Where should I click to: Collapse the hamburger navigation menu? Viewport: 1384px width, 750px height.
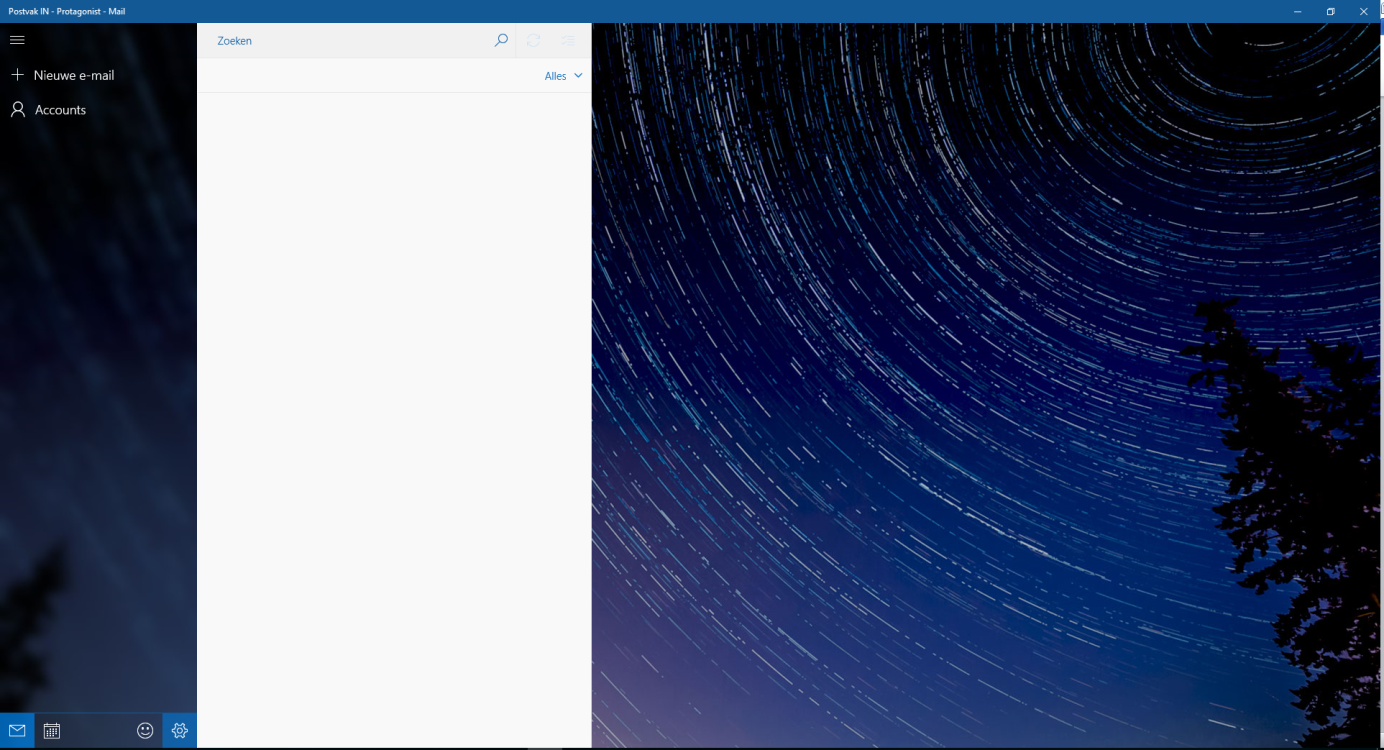point(17,40)
